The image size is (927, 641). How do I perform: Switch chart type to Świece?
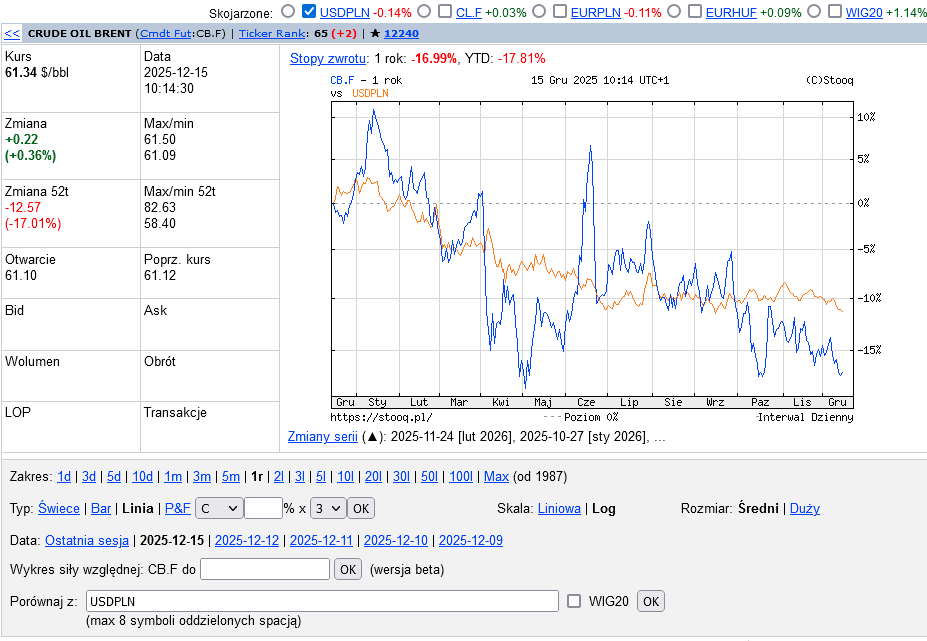tap(59, 508)
